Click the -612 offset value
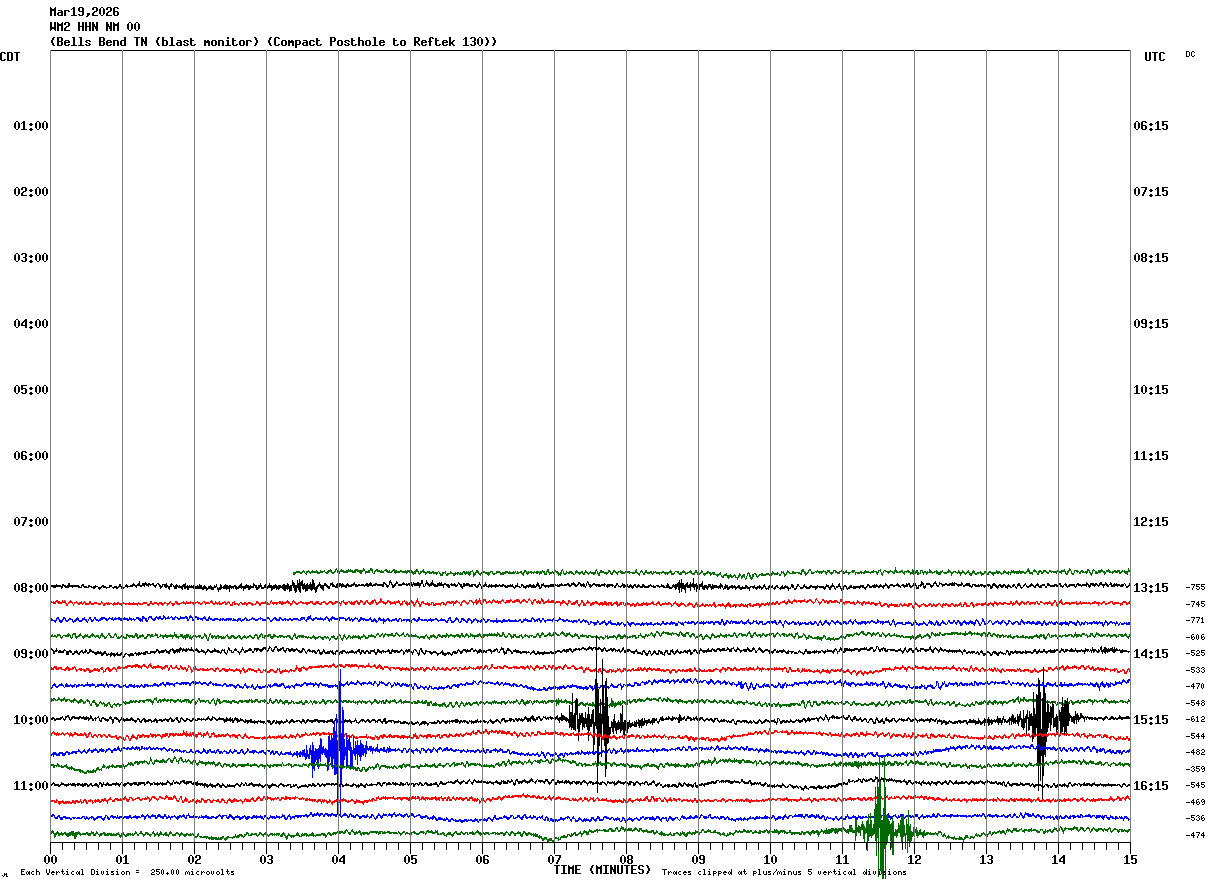 [x=1195, y=720]
